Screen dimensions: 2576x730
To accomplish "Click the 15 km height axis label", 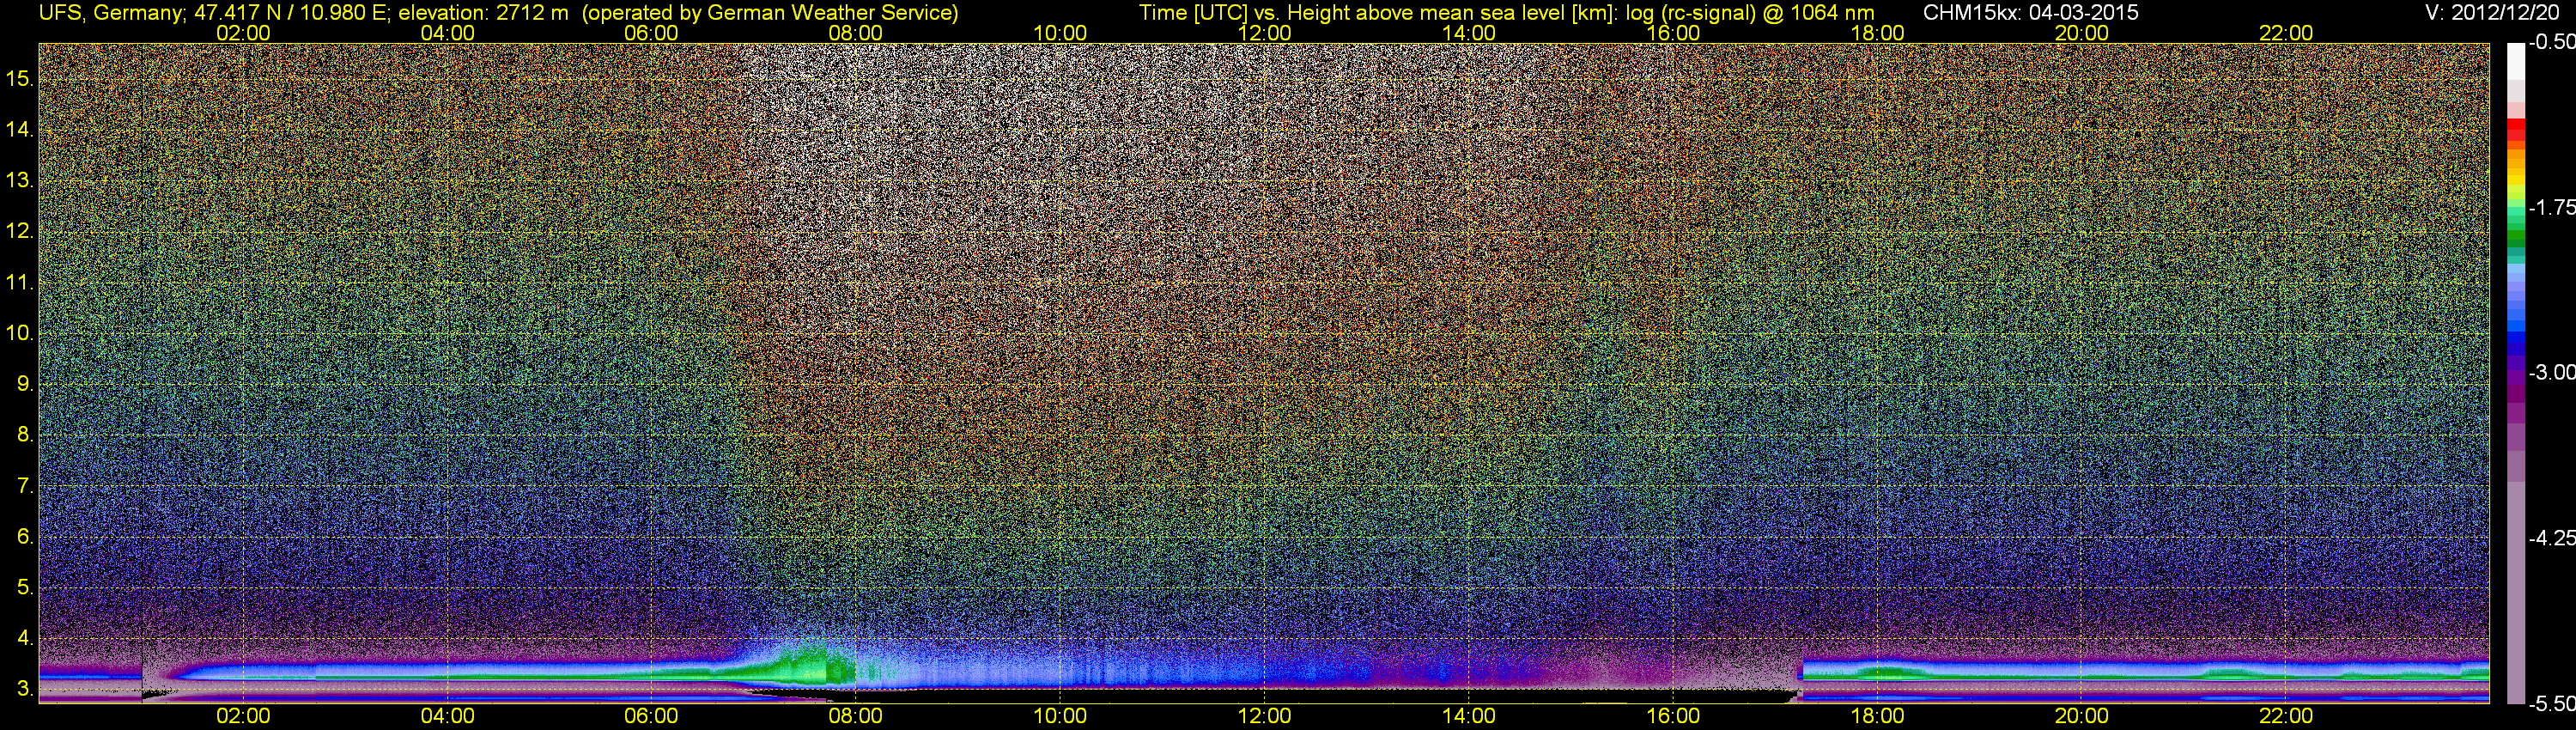I will [x=19, y=79].
